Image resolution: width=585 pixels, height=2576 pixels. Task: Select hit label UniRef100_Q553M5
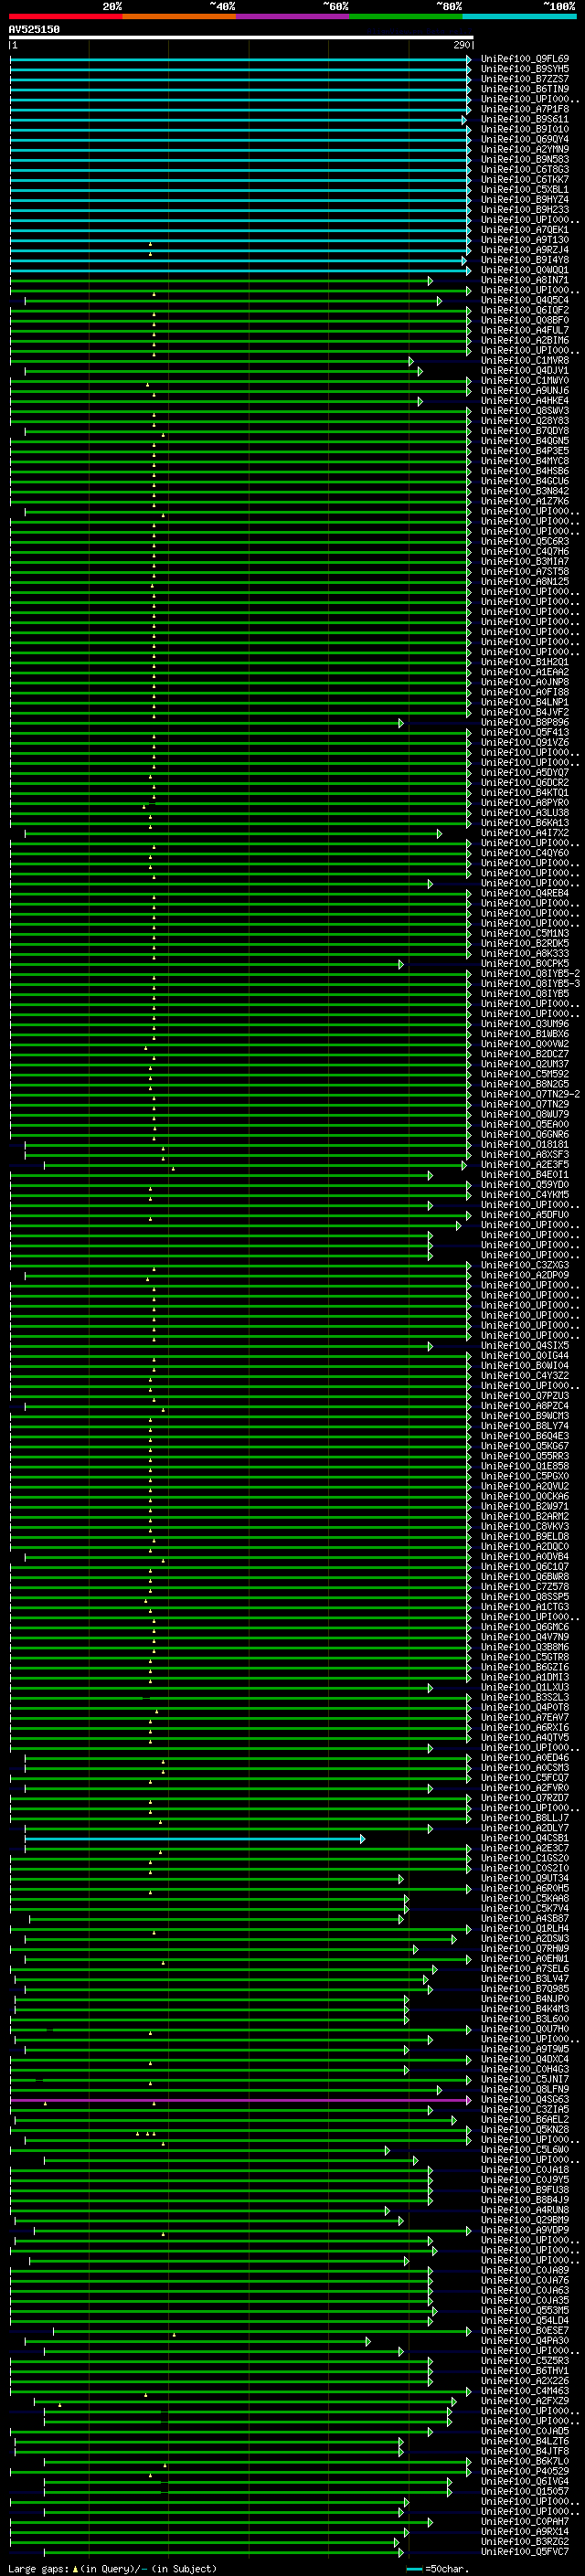[x=525, y=2310]
